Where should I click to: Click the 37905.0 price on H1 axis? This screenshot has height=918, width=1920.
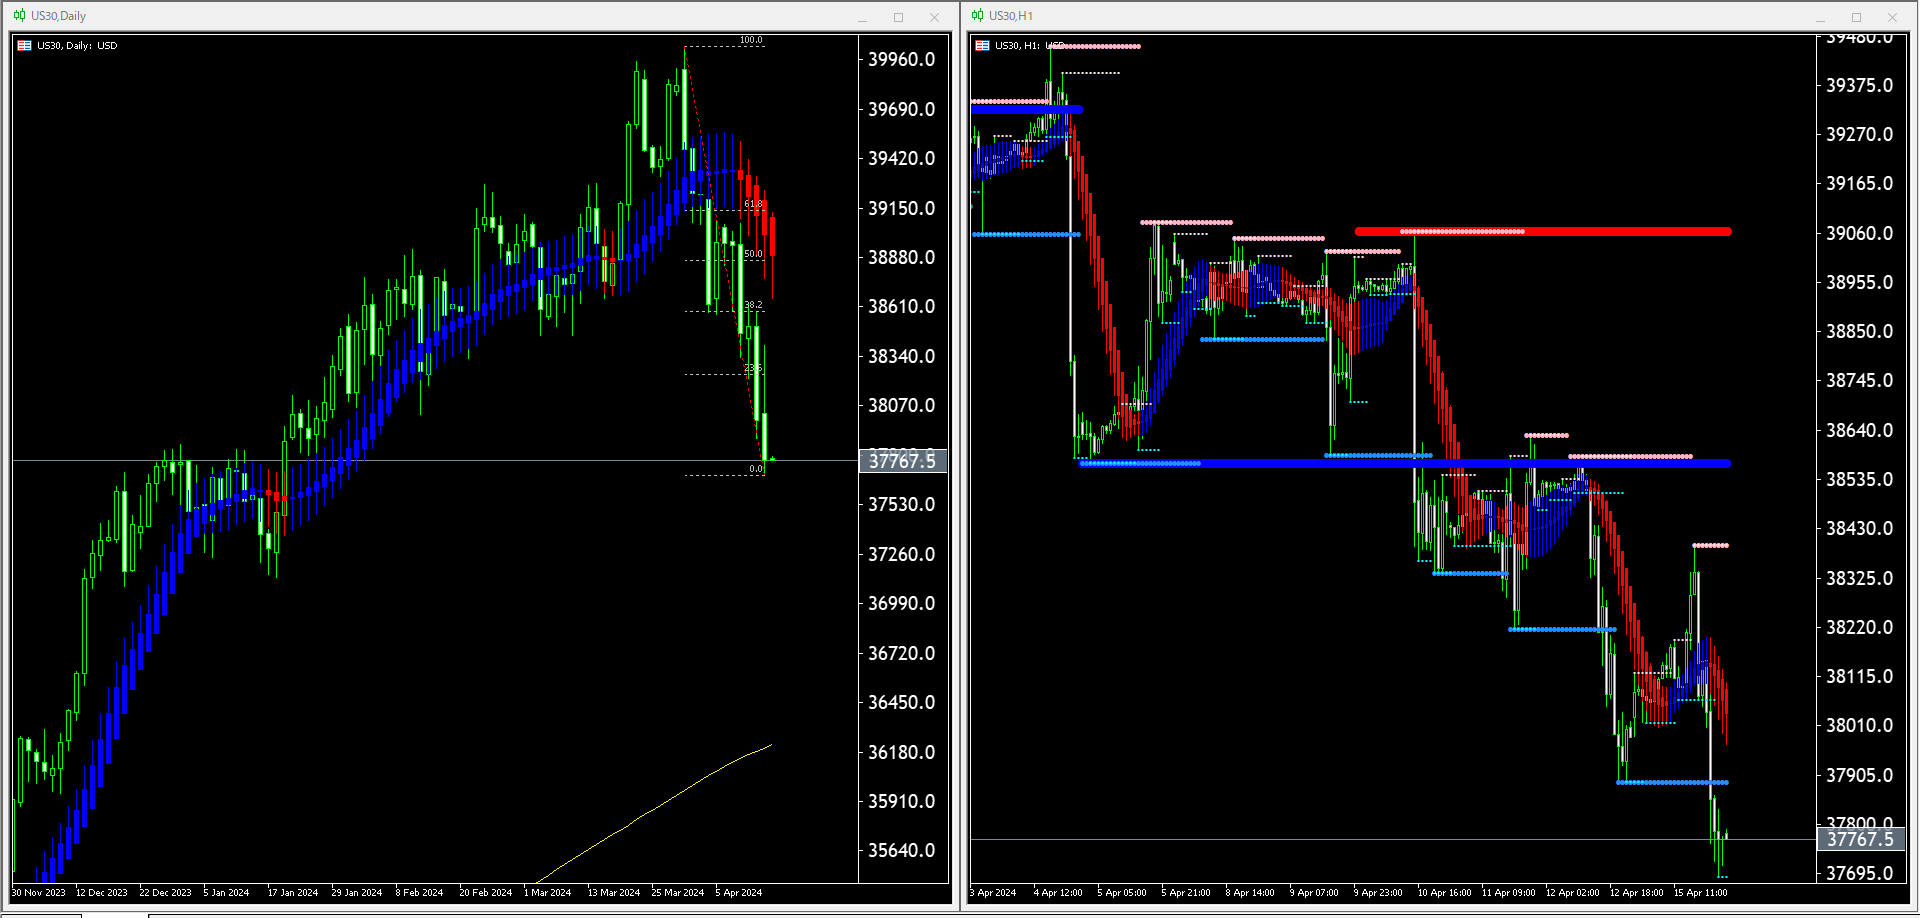tap(1860, 775)
